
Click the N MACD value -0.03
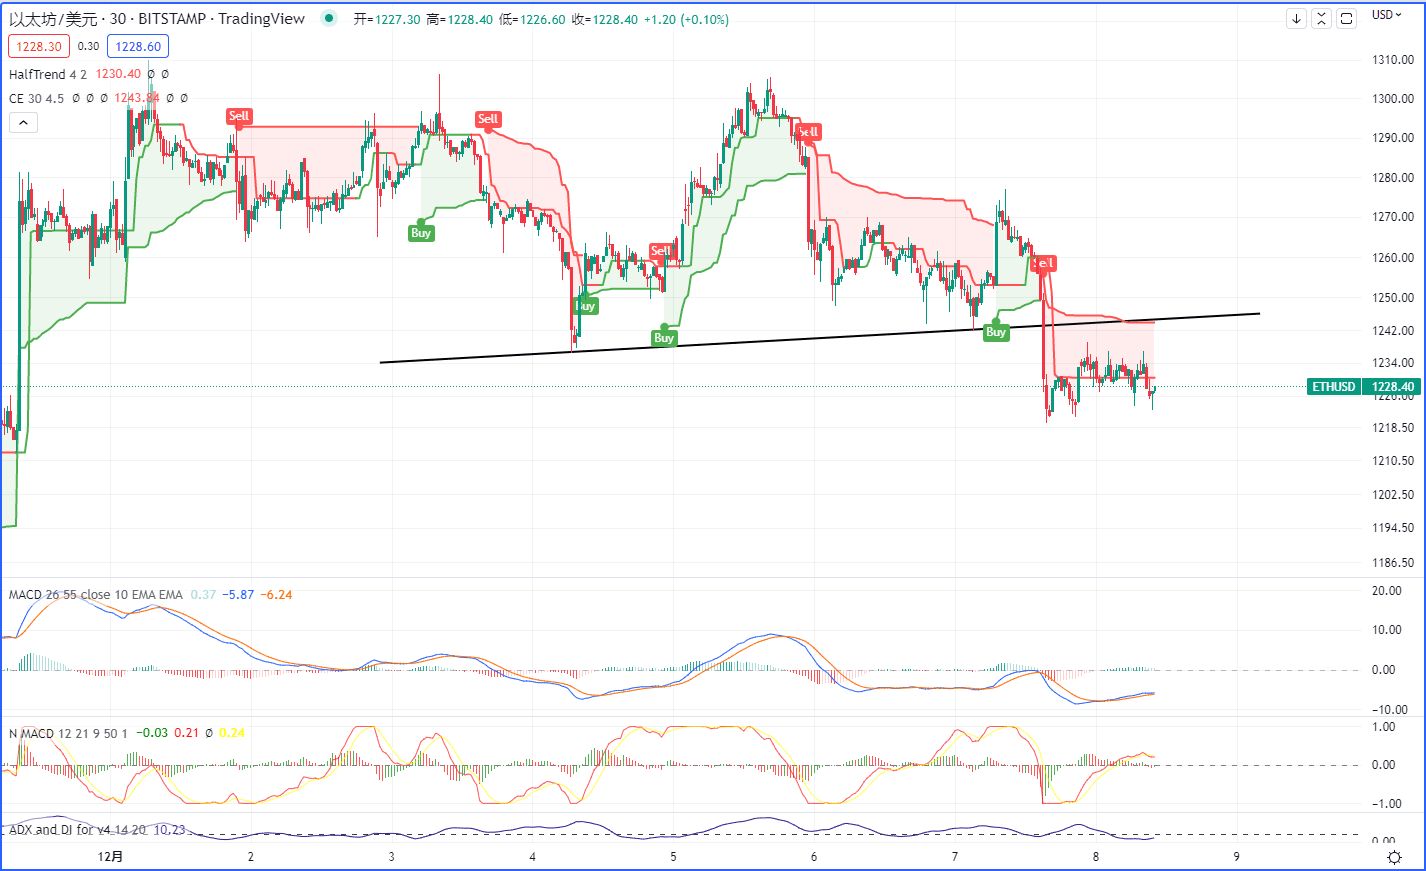pos(152,733)
